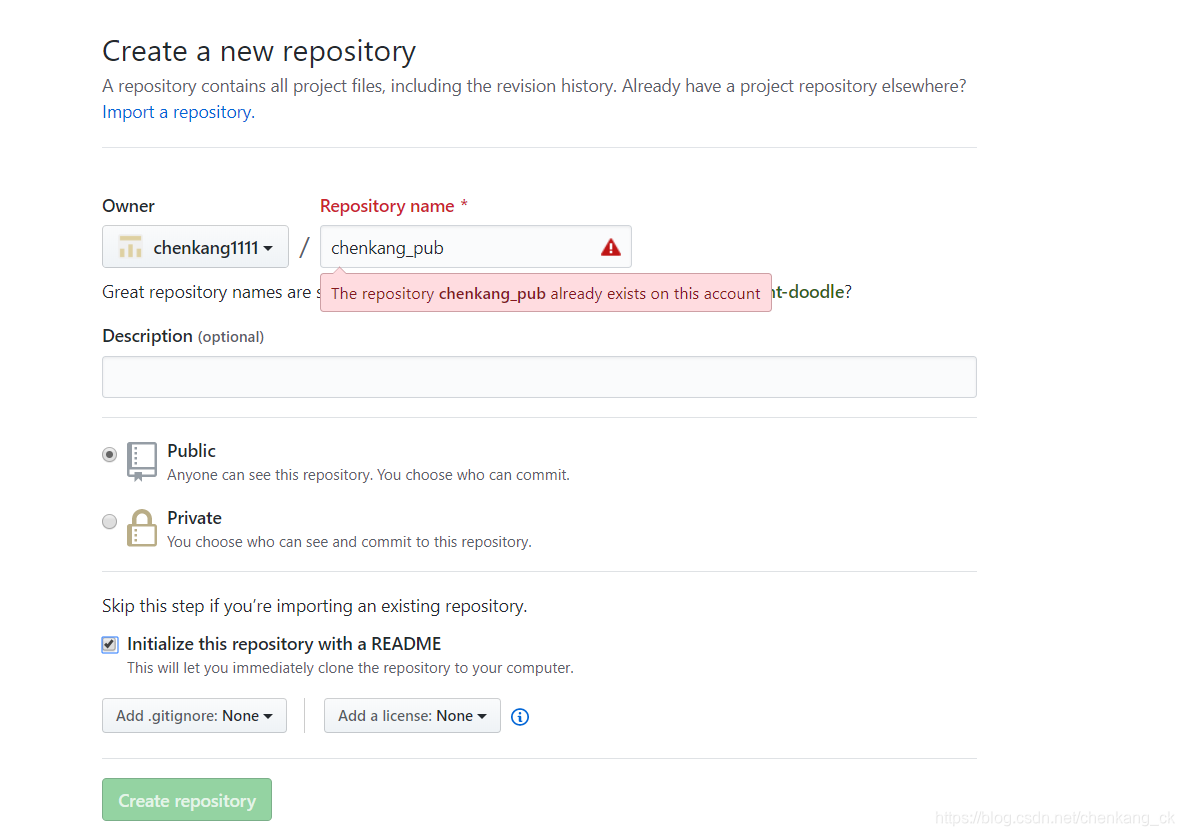Expand the Add a license: None dropdown

point(412,715)
